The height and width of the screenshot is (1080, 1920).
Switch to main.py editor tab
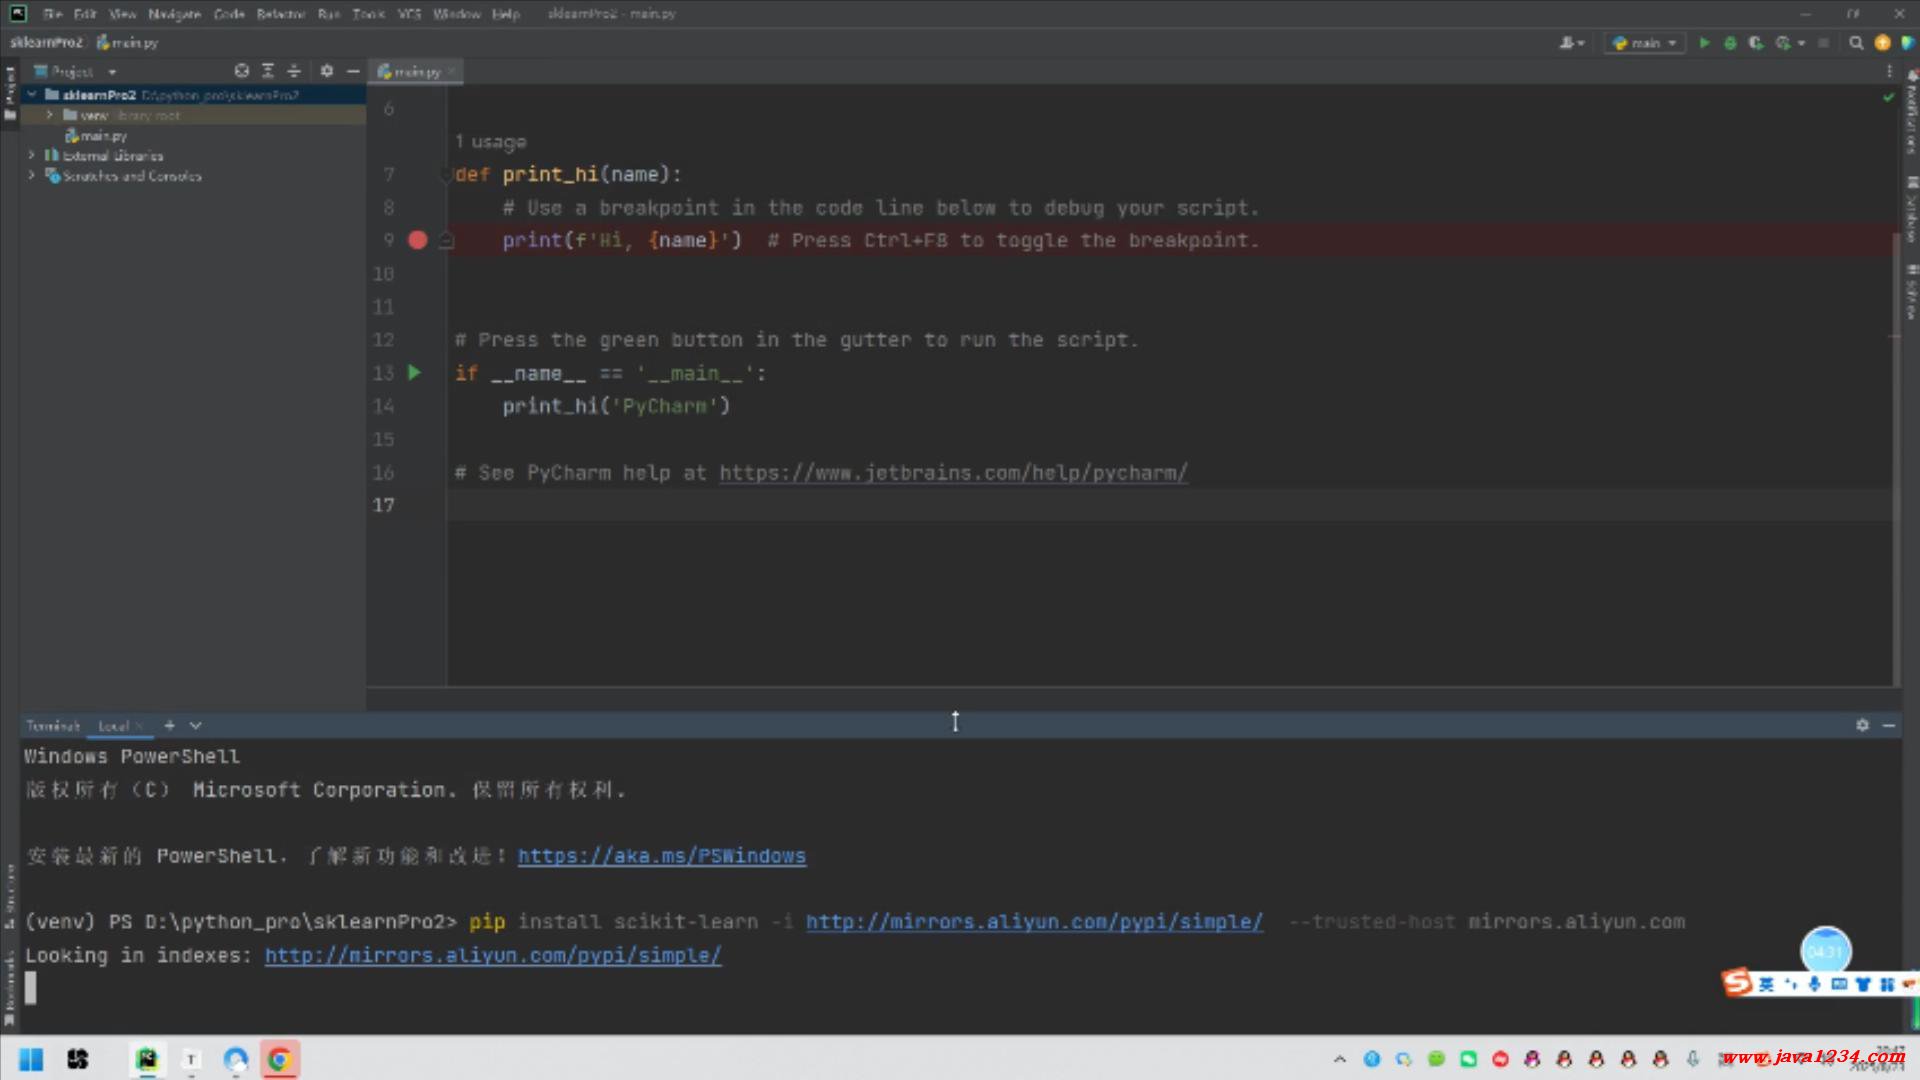(416, 71)
